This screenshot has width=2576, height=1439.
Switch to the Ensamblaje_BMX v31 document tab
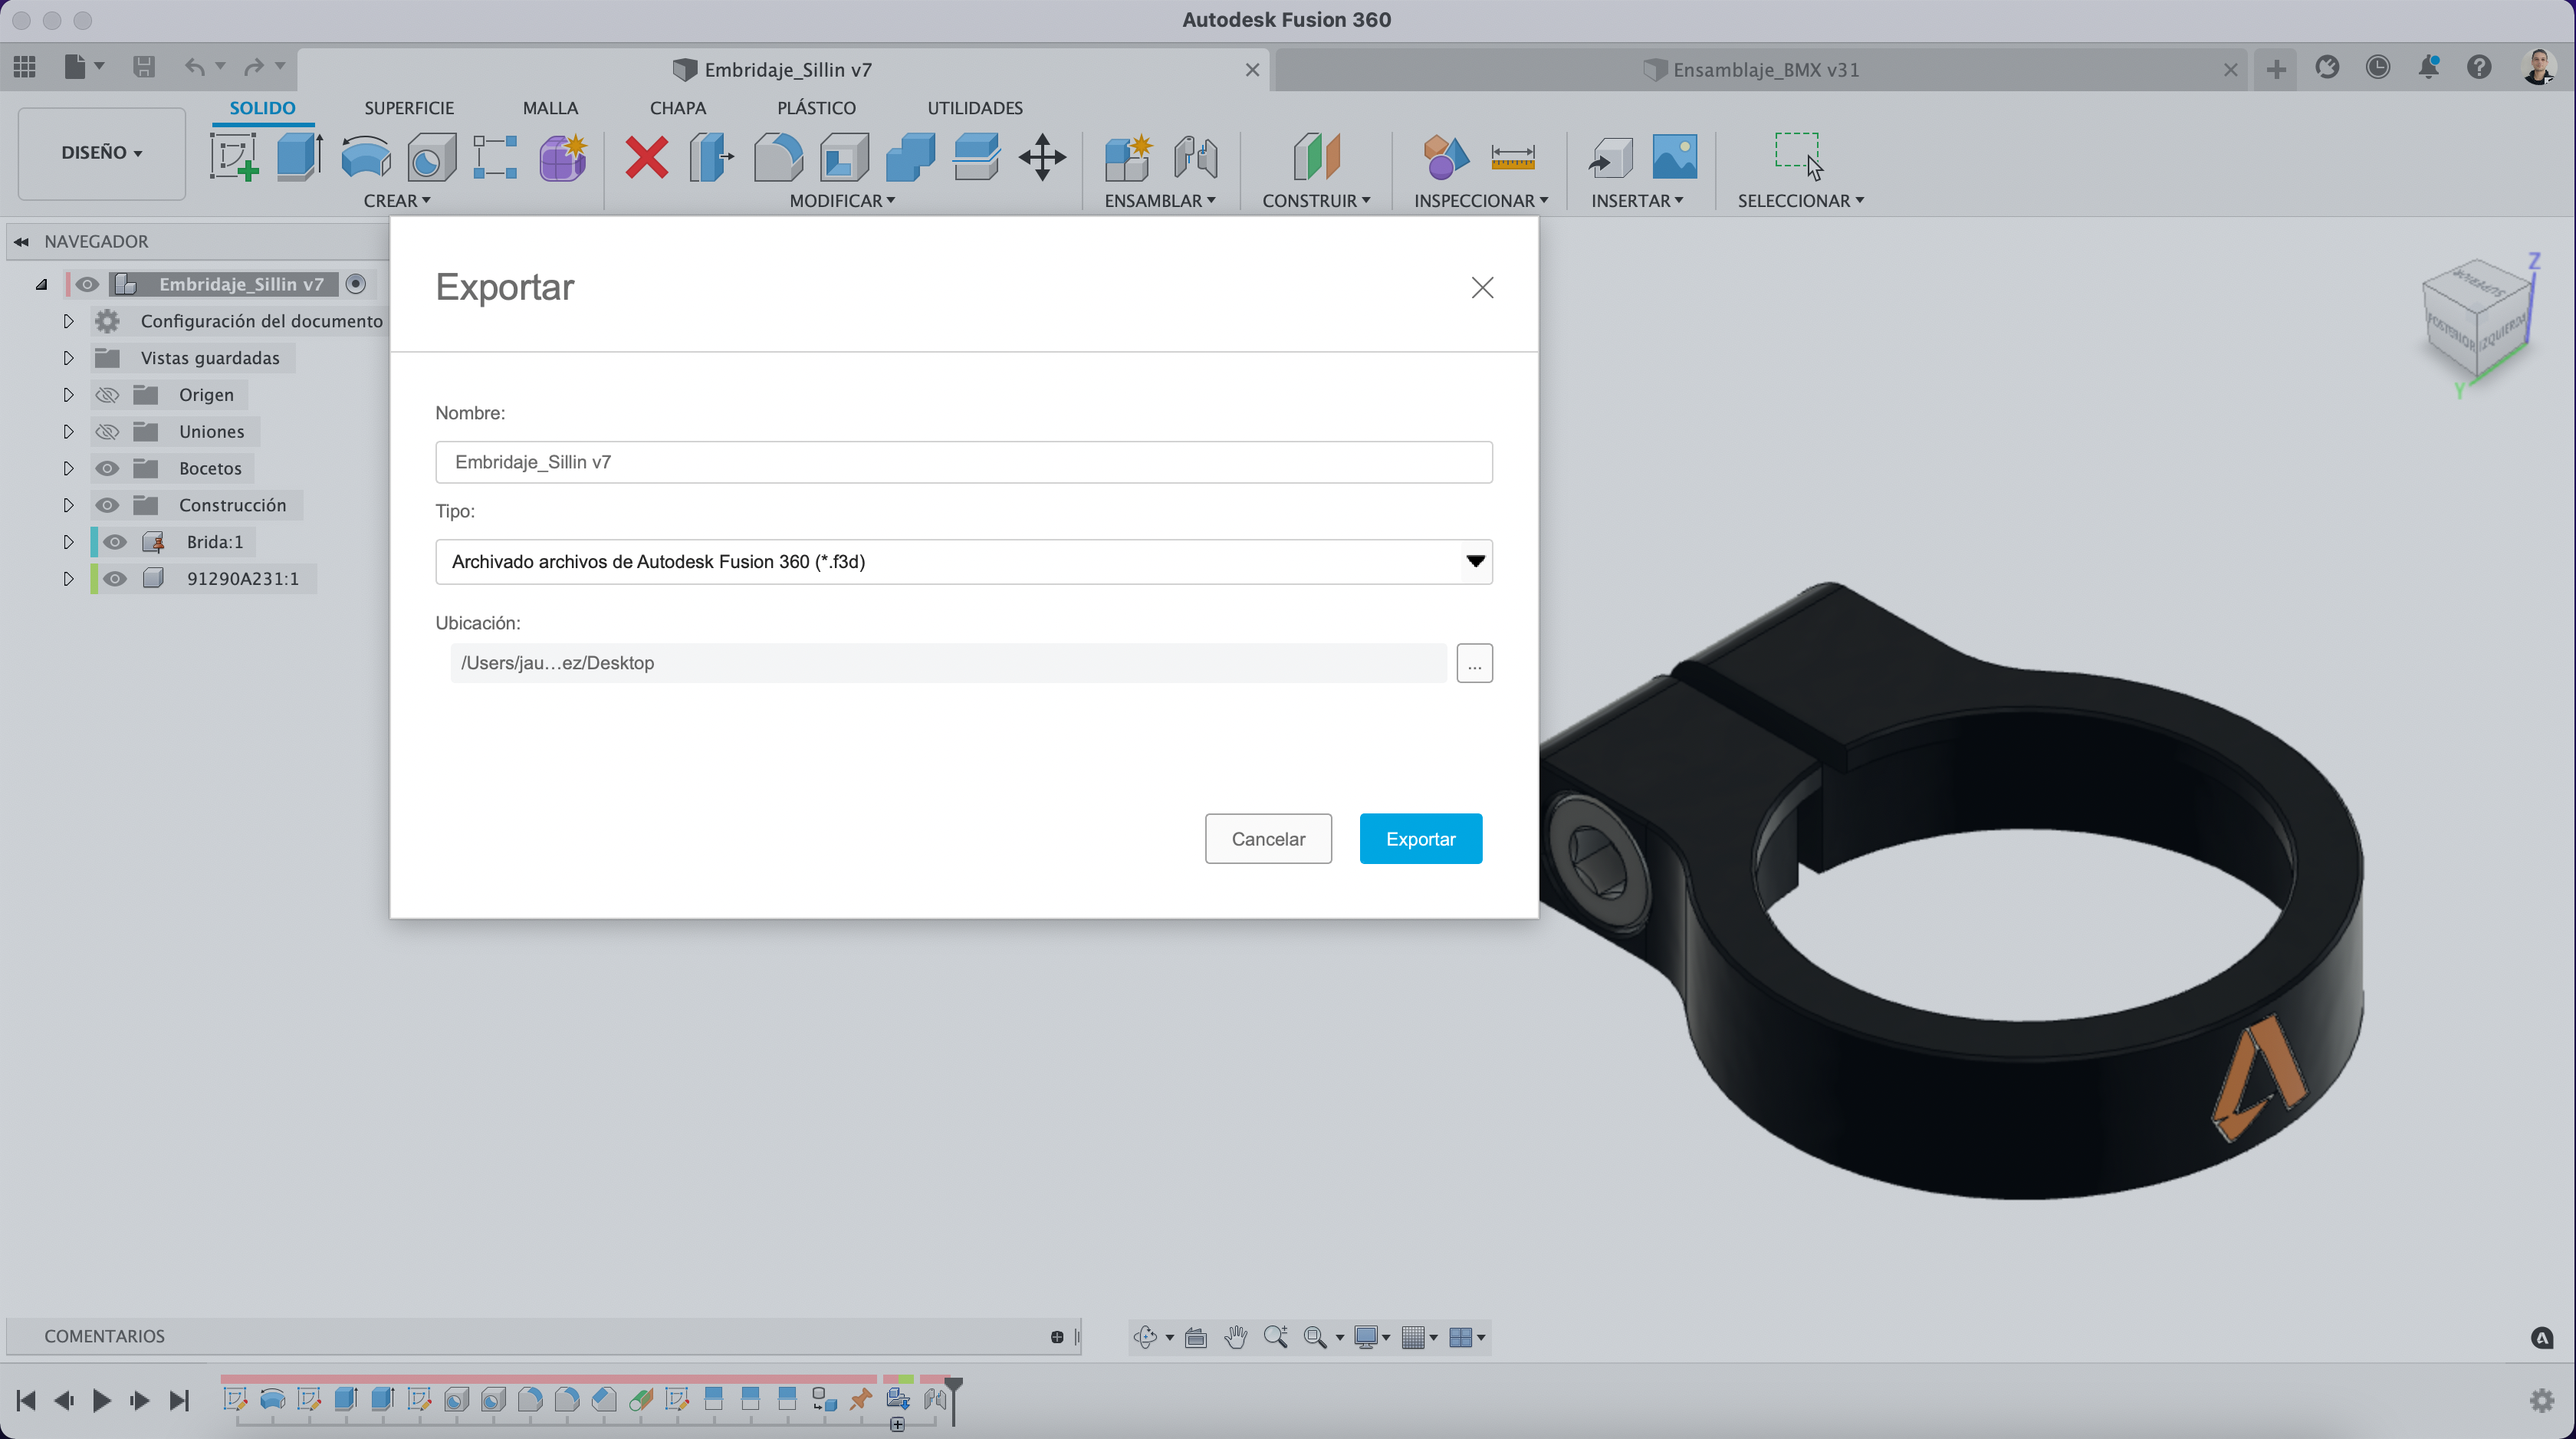point(1760,70)
